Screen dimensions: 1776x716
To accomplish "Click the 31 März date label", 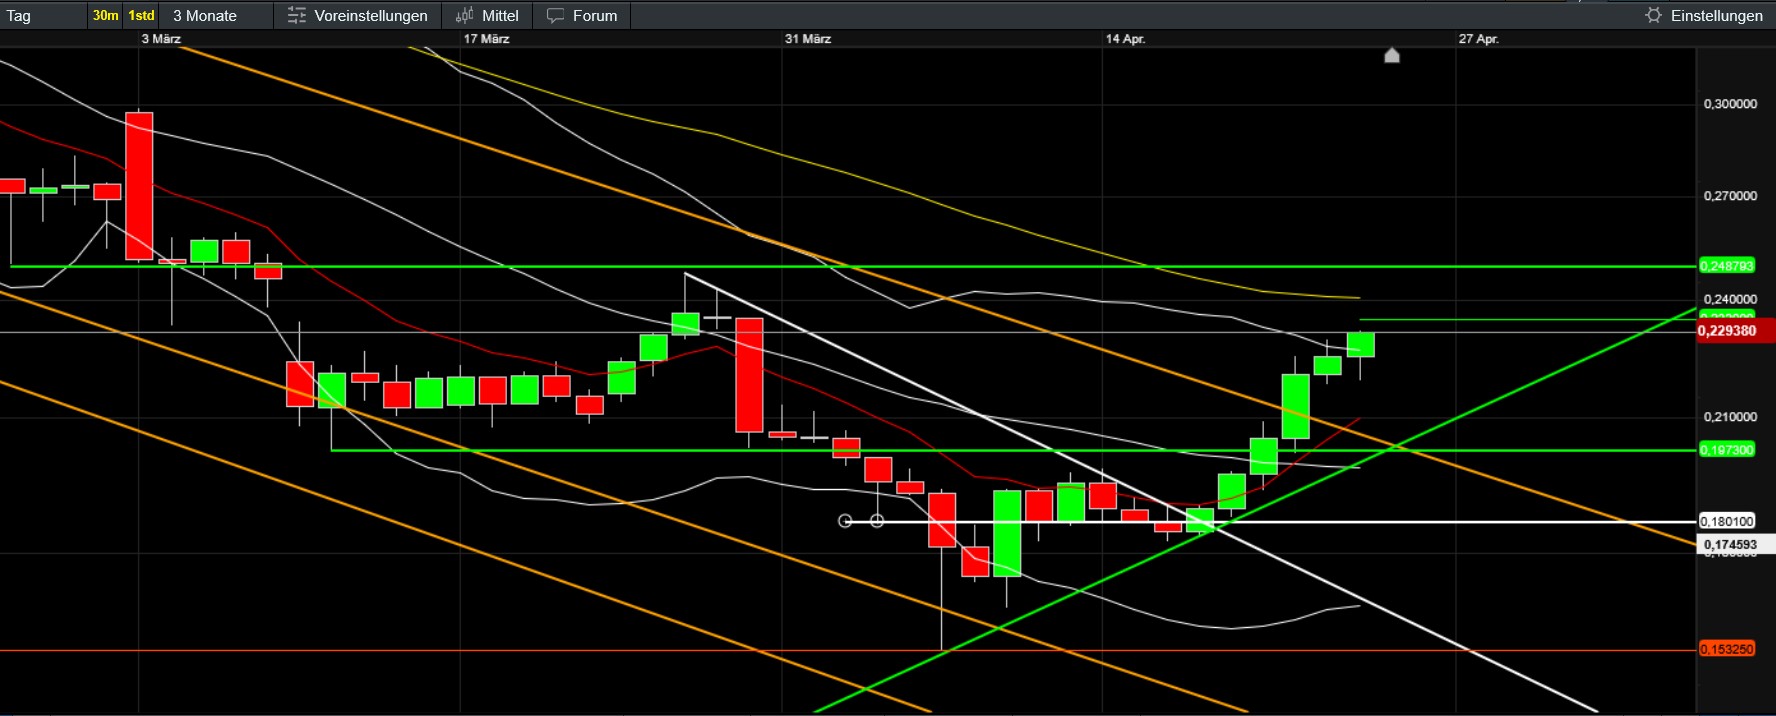I will 808,39.
